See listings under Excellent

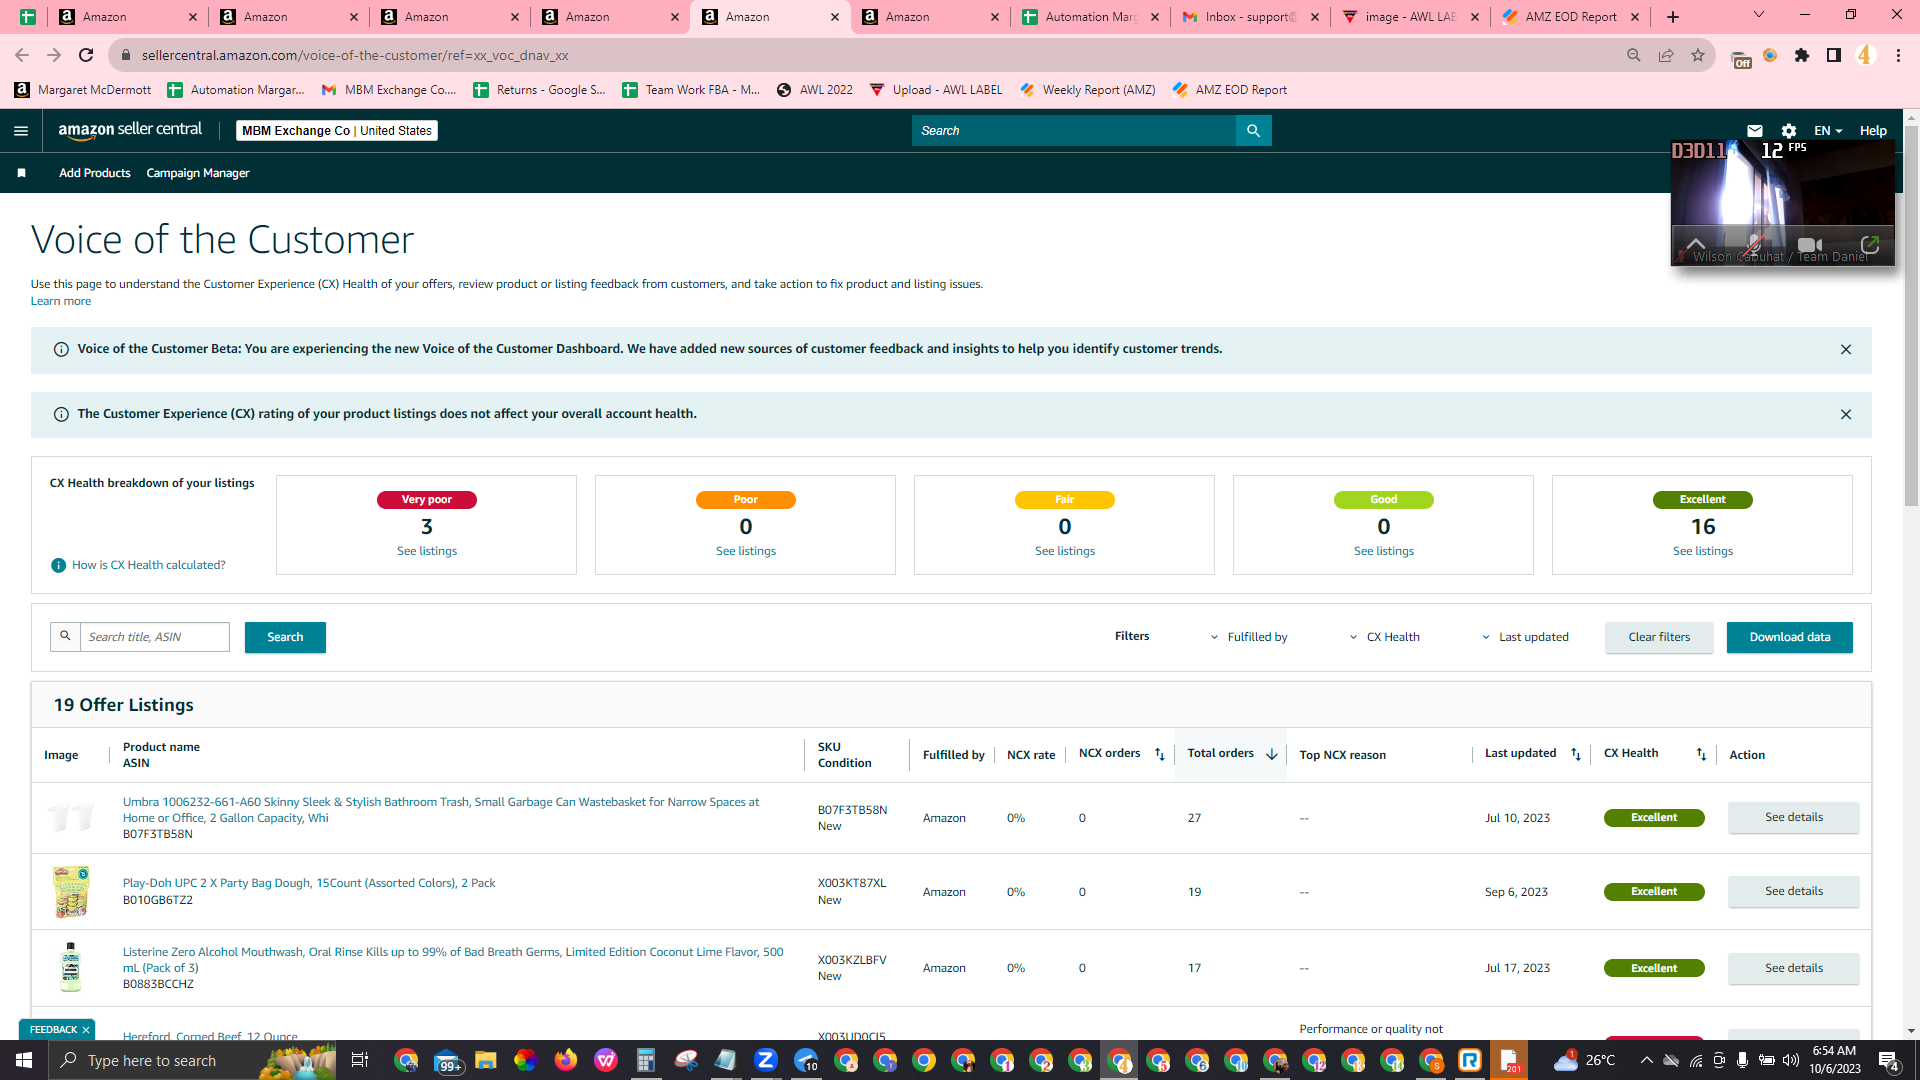[x=1703, y=551]
